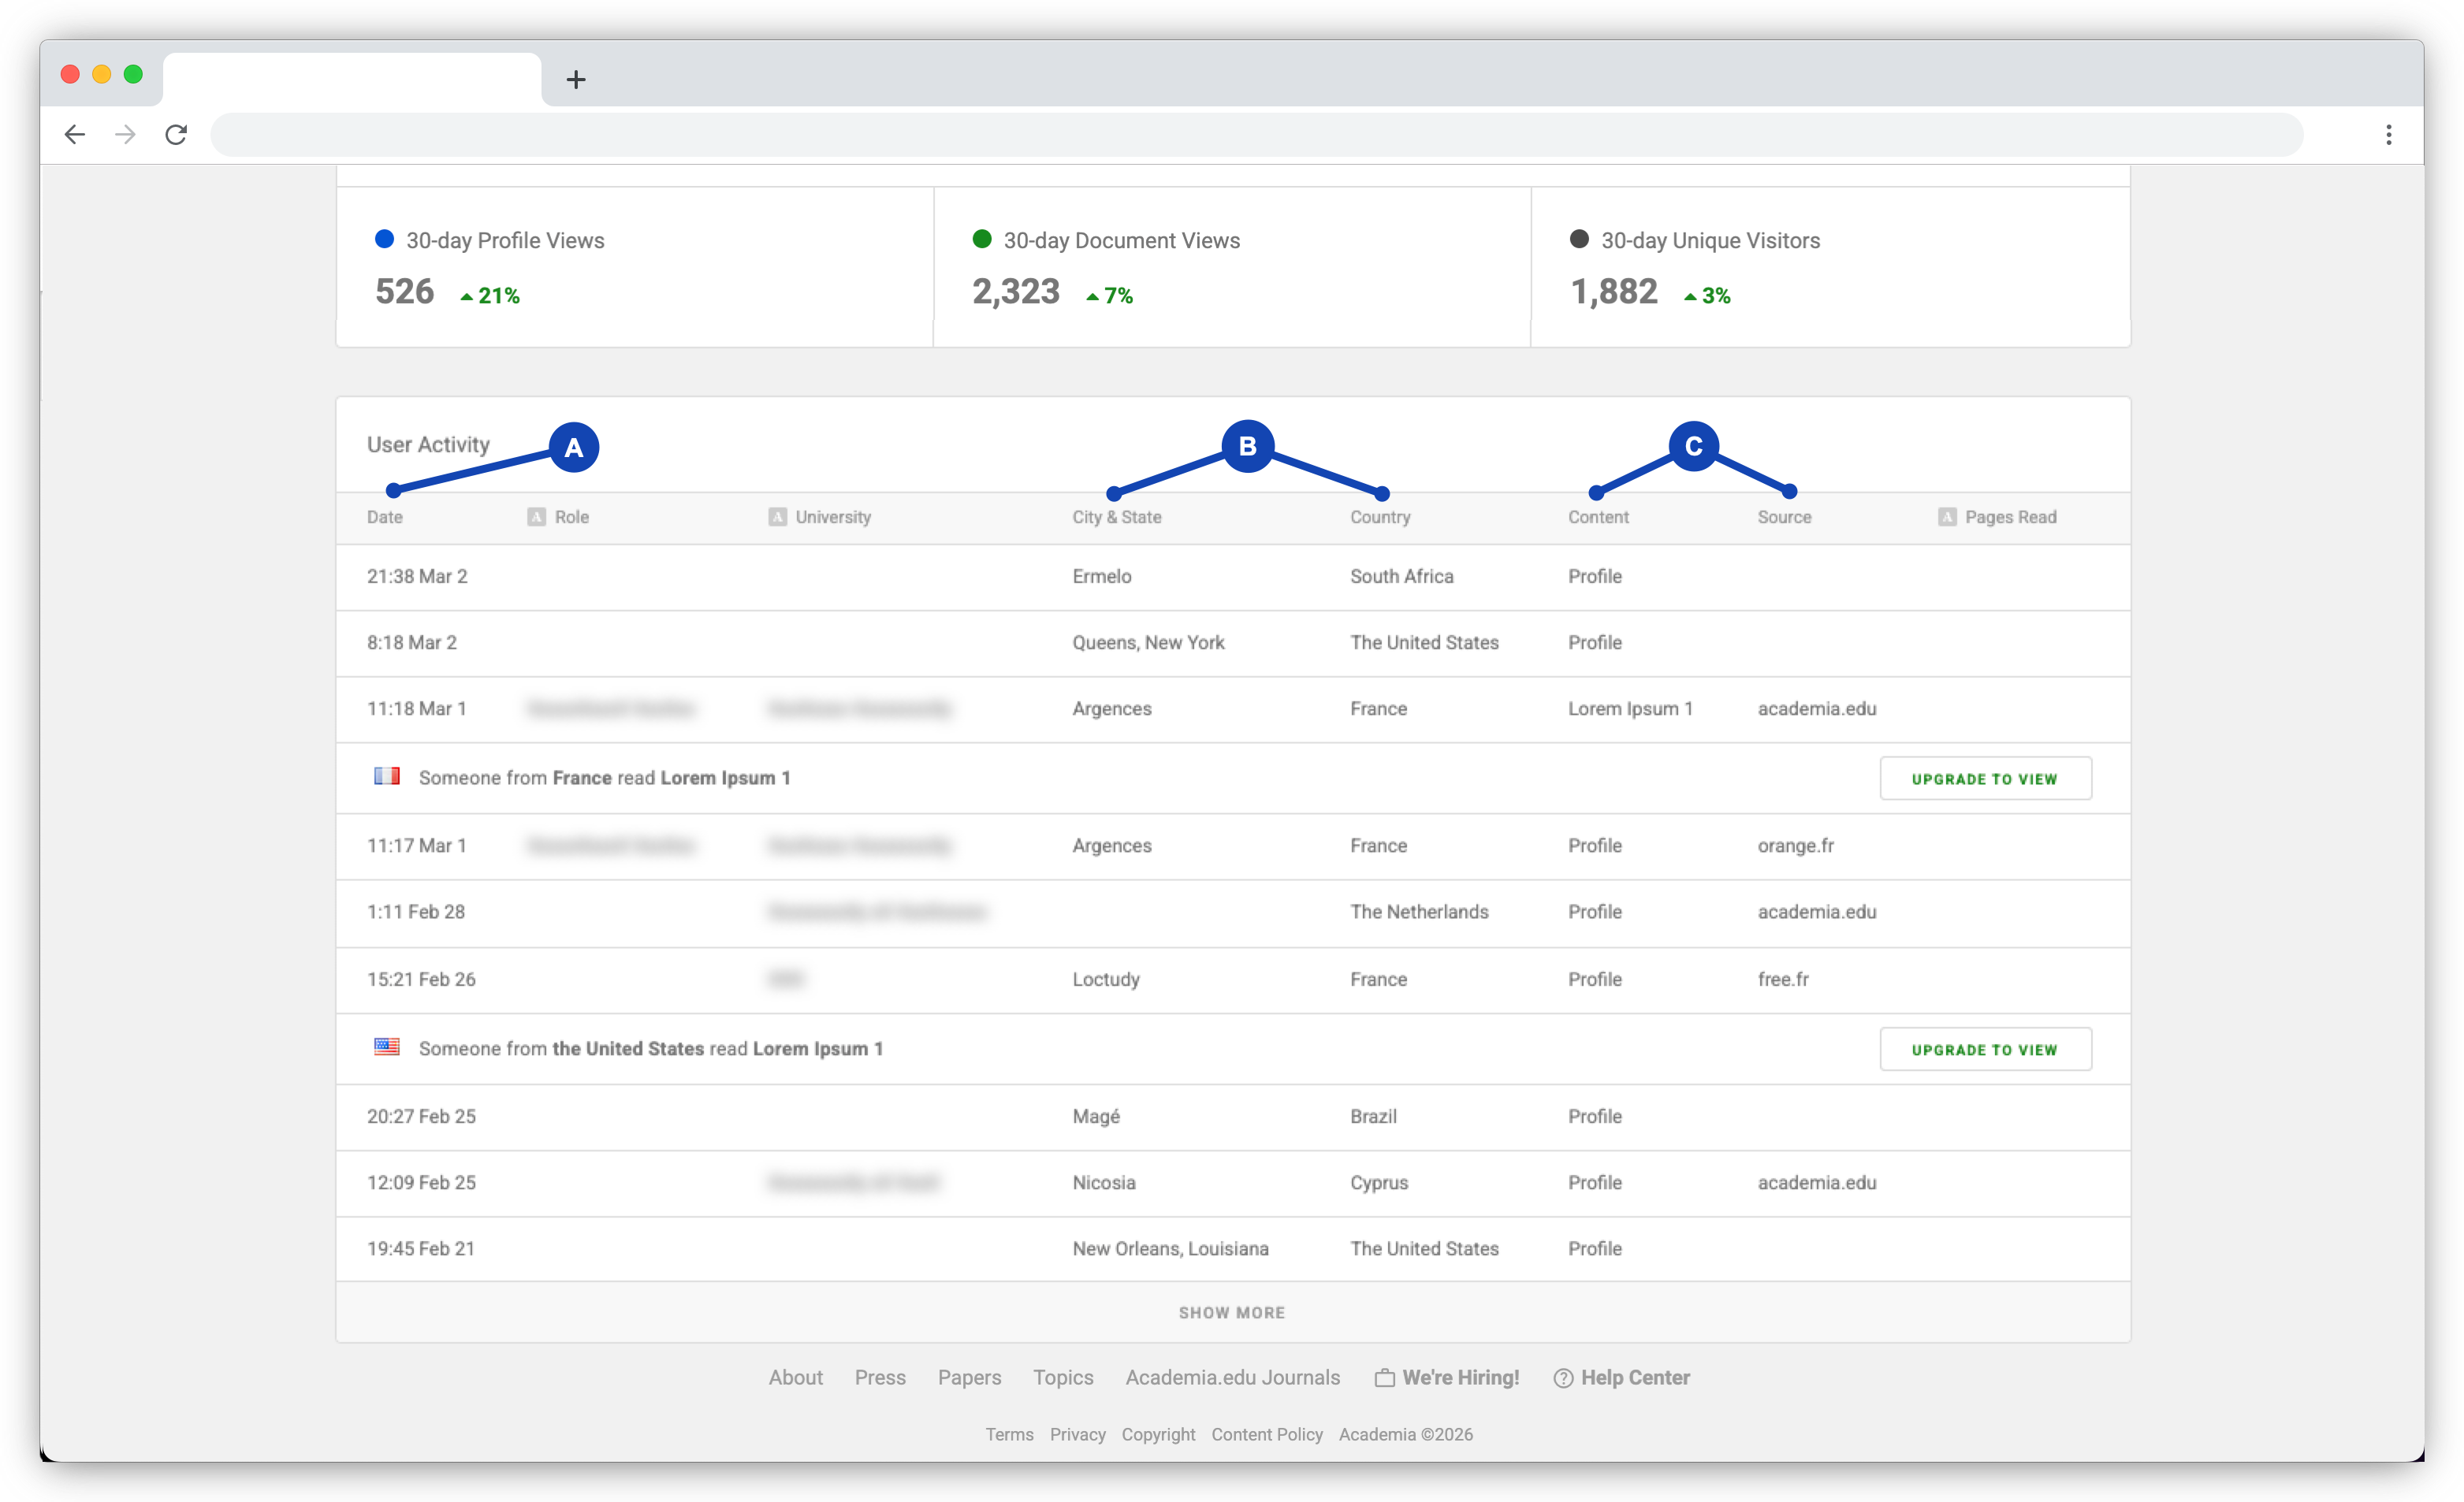Click the dark dot for Unique Visitors
This screenshot has width=2464, height=1502.
coord(1579,239)
